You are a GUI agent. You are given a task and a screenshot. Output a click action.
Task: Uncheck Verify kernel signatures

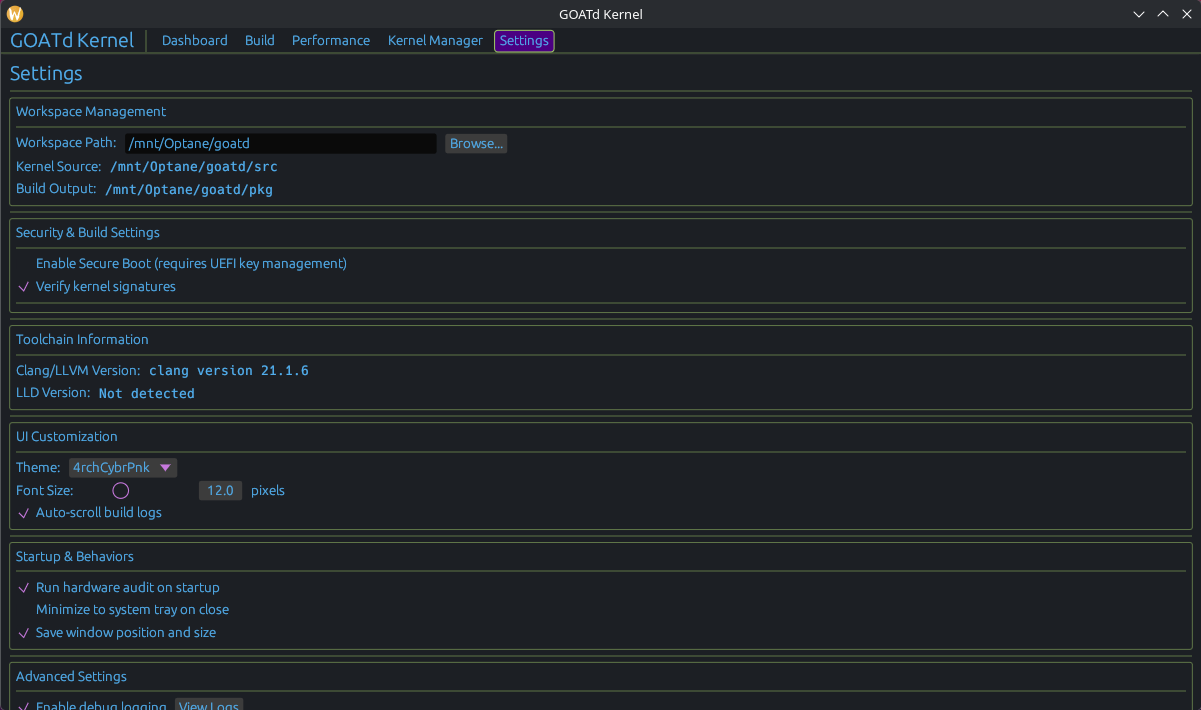25,287
